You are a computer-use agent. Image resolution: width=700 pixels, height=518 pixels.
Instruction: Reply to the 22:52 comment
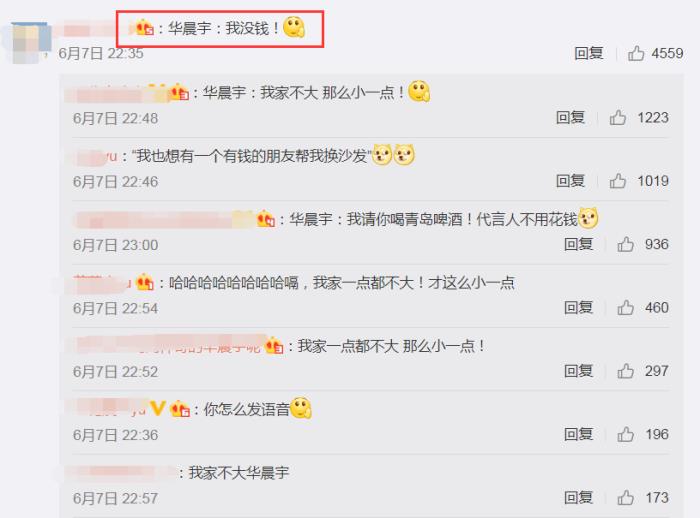pyautogui.click(x=579, y=371)
